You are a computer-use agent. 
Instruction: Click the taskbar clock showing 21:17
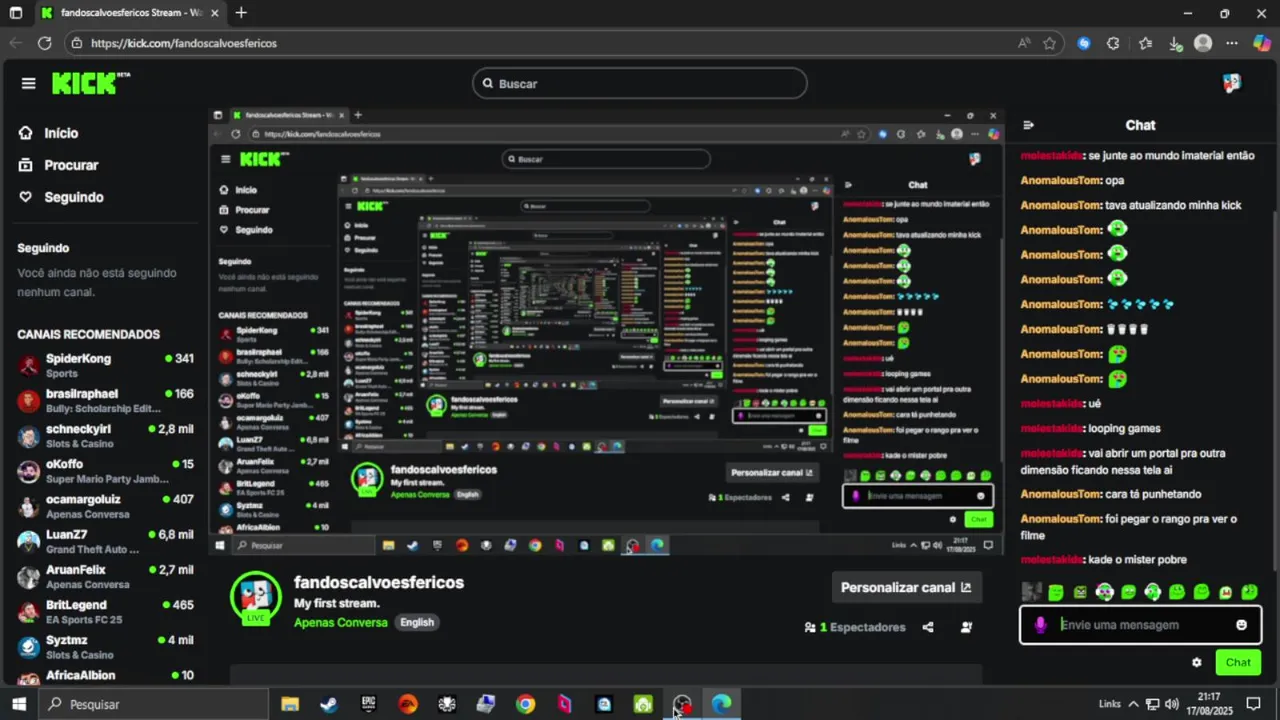pos(1208,704)
